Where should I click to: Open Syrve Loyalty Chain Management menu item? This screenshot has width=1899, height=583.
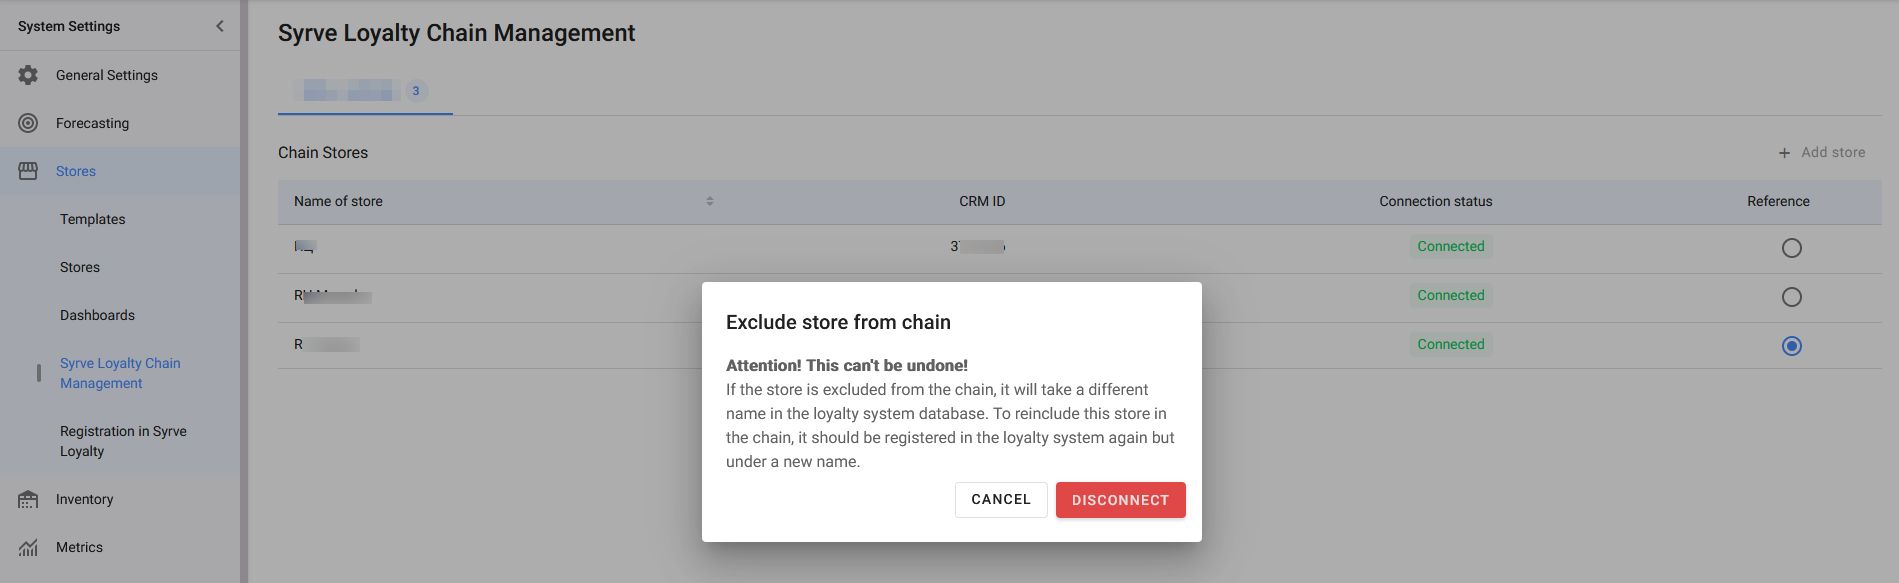tap(120, 373)
